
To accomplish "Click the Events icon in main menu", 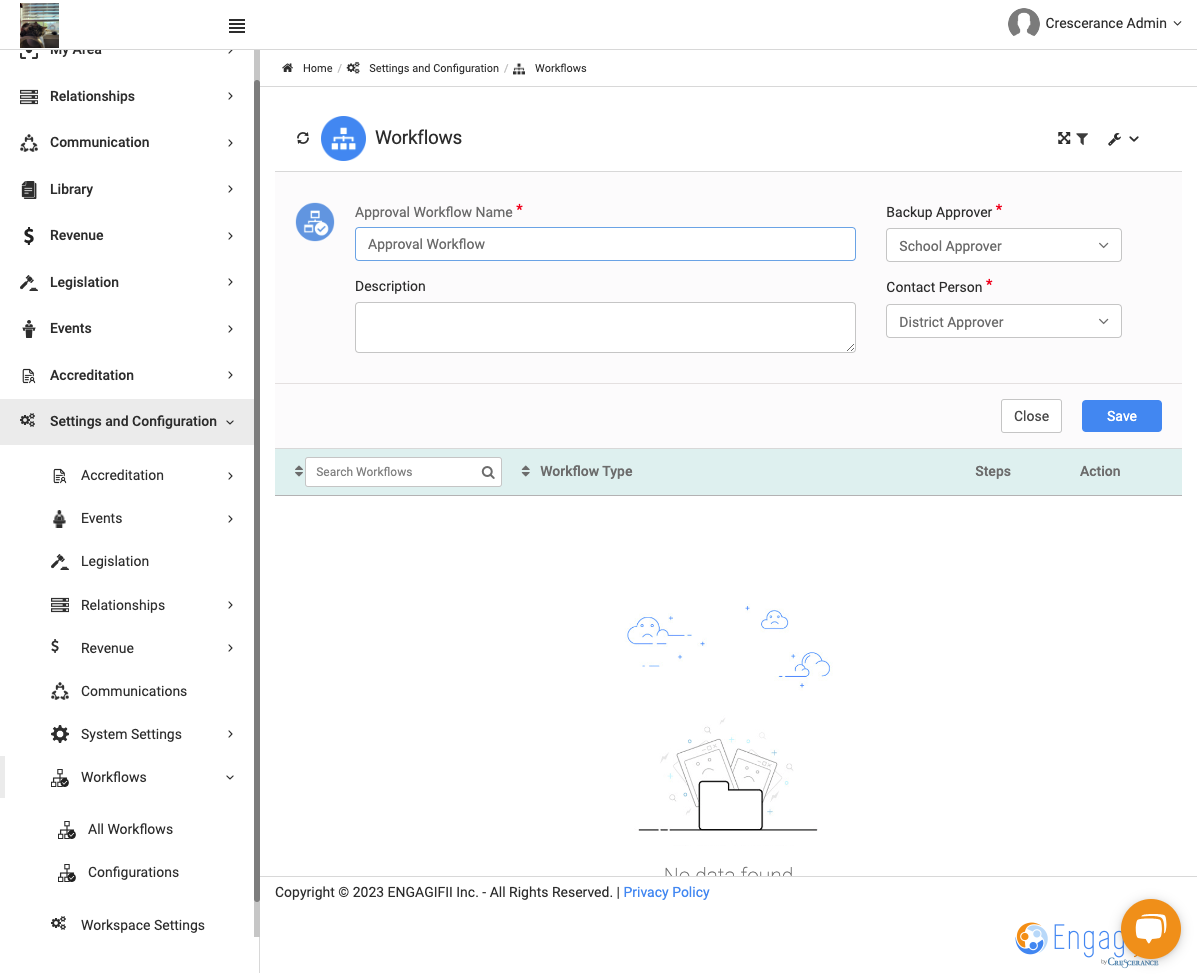I will (x=29, y=329).
